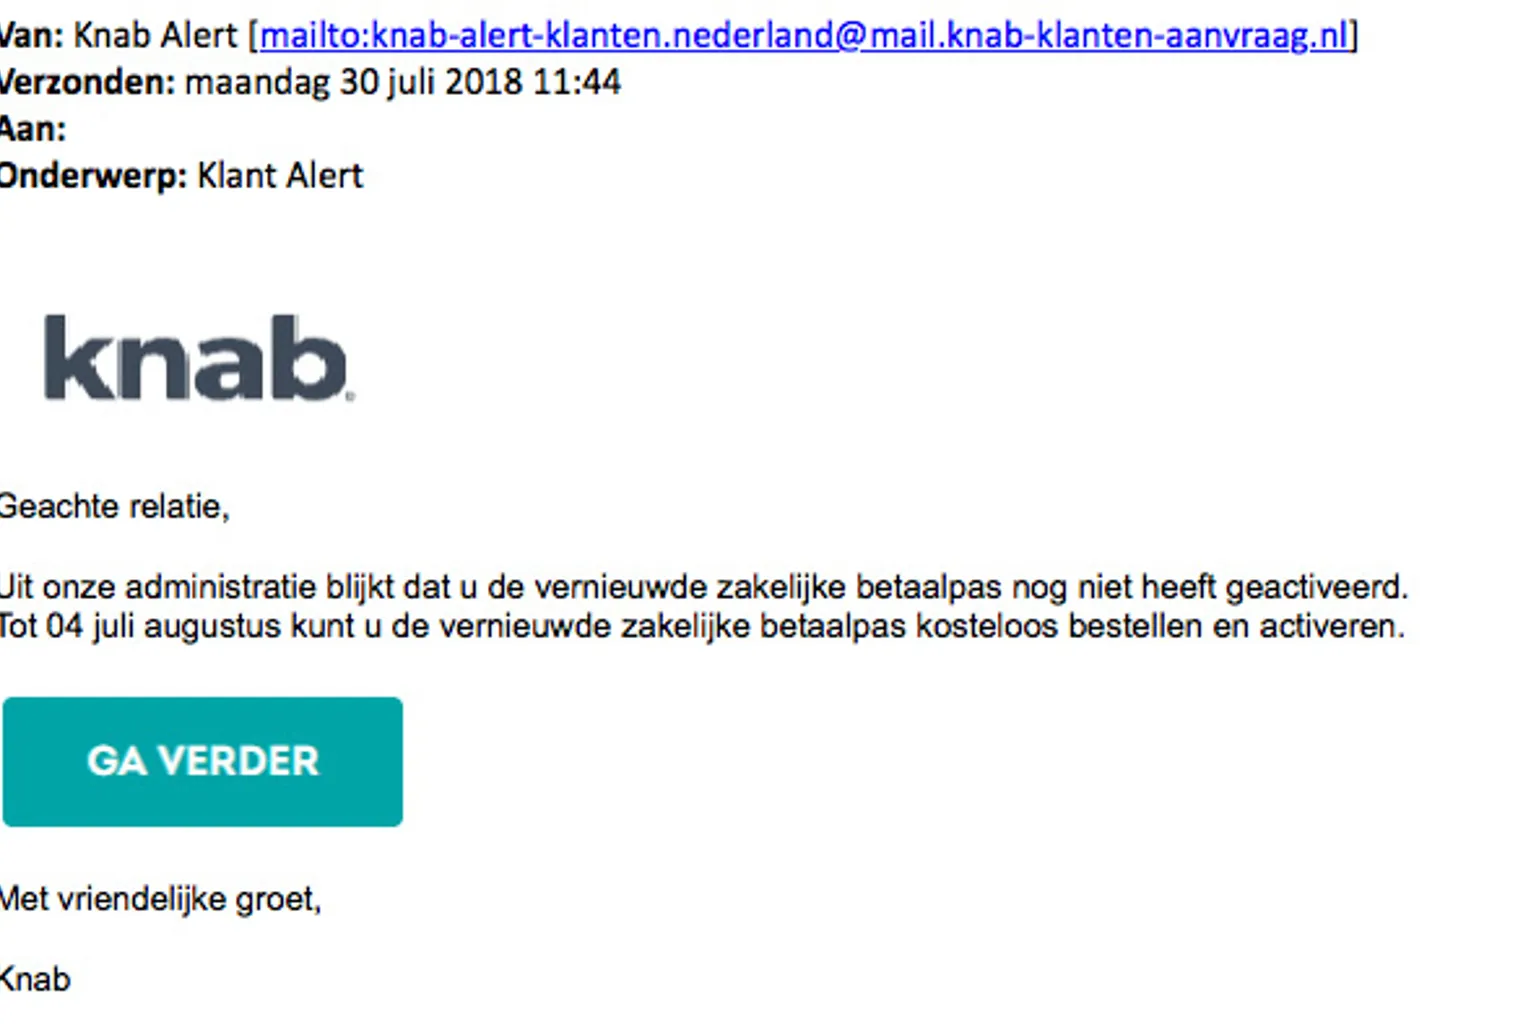This screenshot has height=1024, width=1536.
Task: Click the bold 'Van:' header label
Action: pyautogui.click(x=30, y=36)
